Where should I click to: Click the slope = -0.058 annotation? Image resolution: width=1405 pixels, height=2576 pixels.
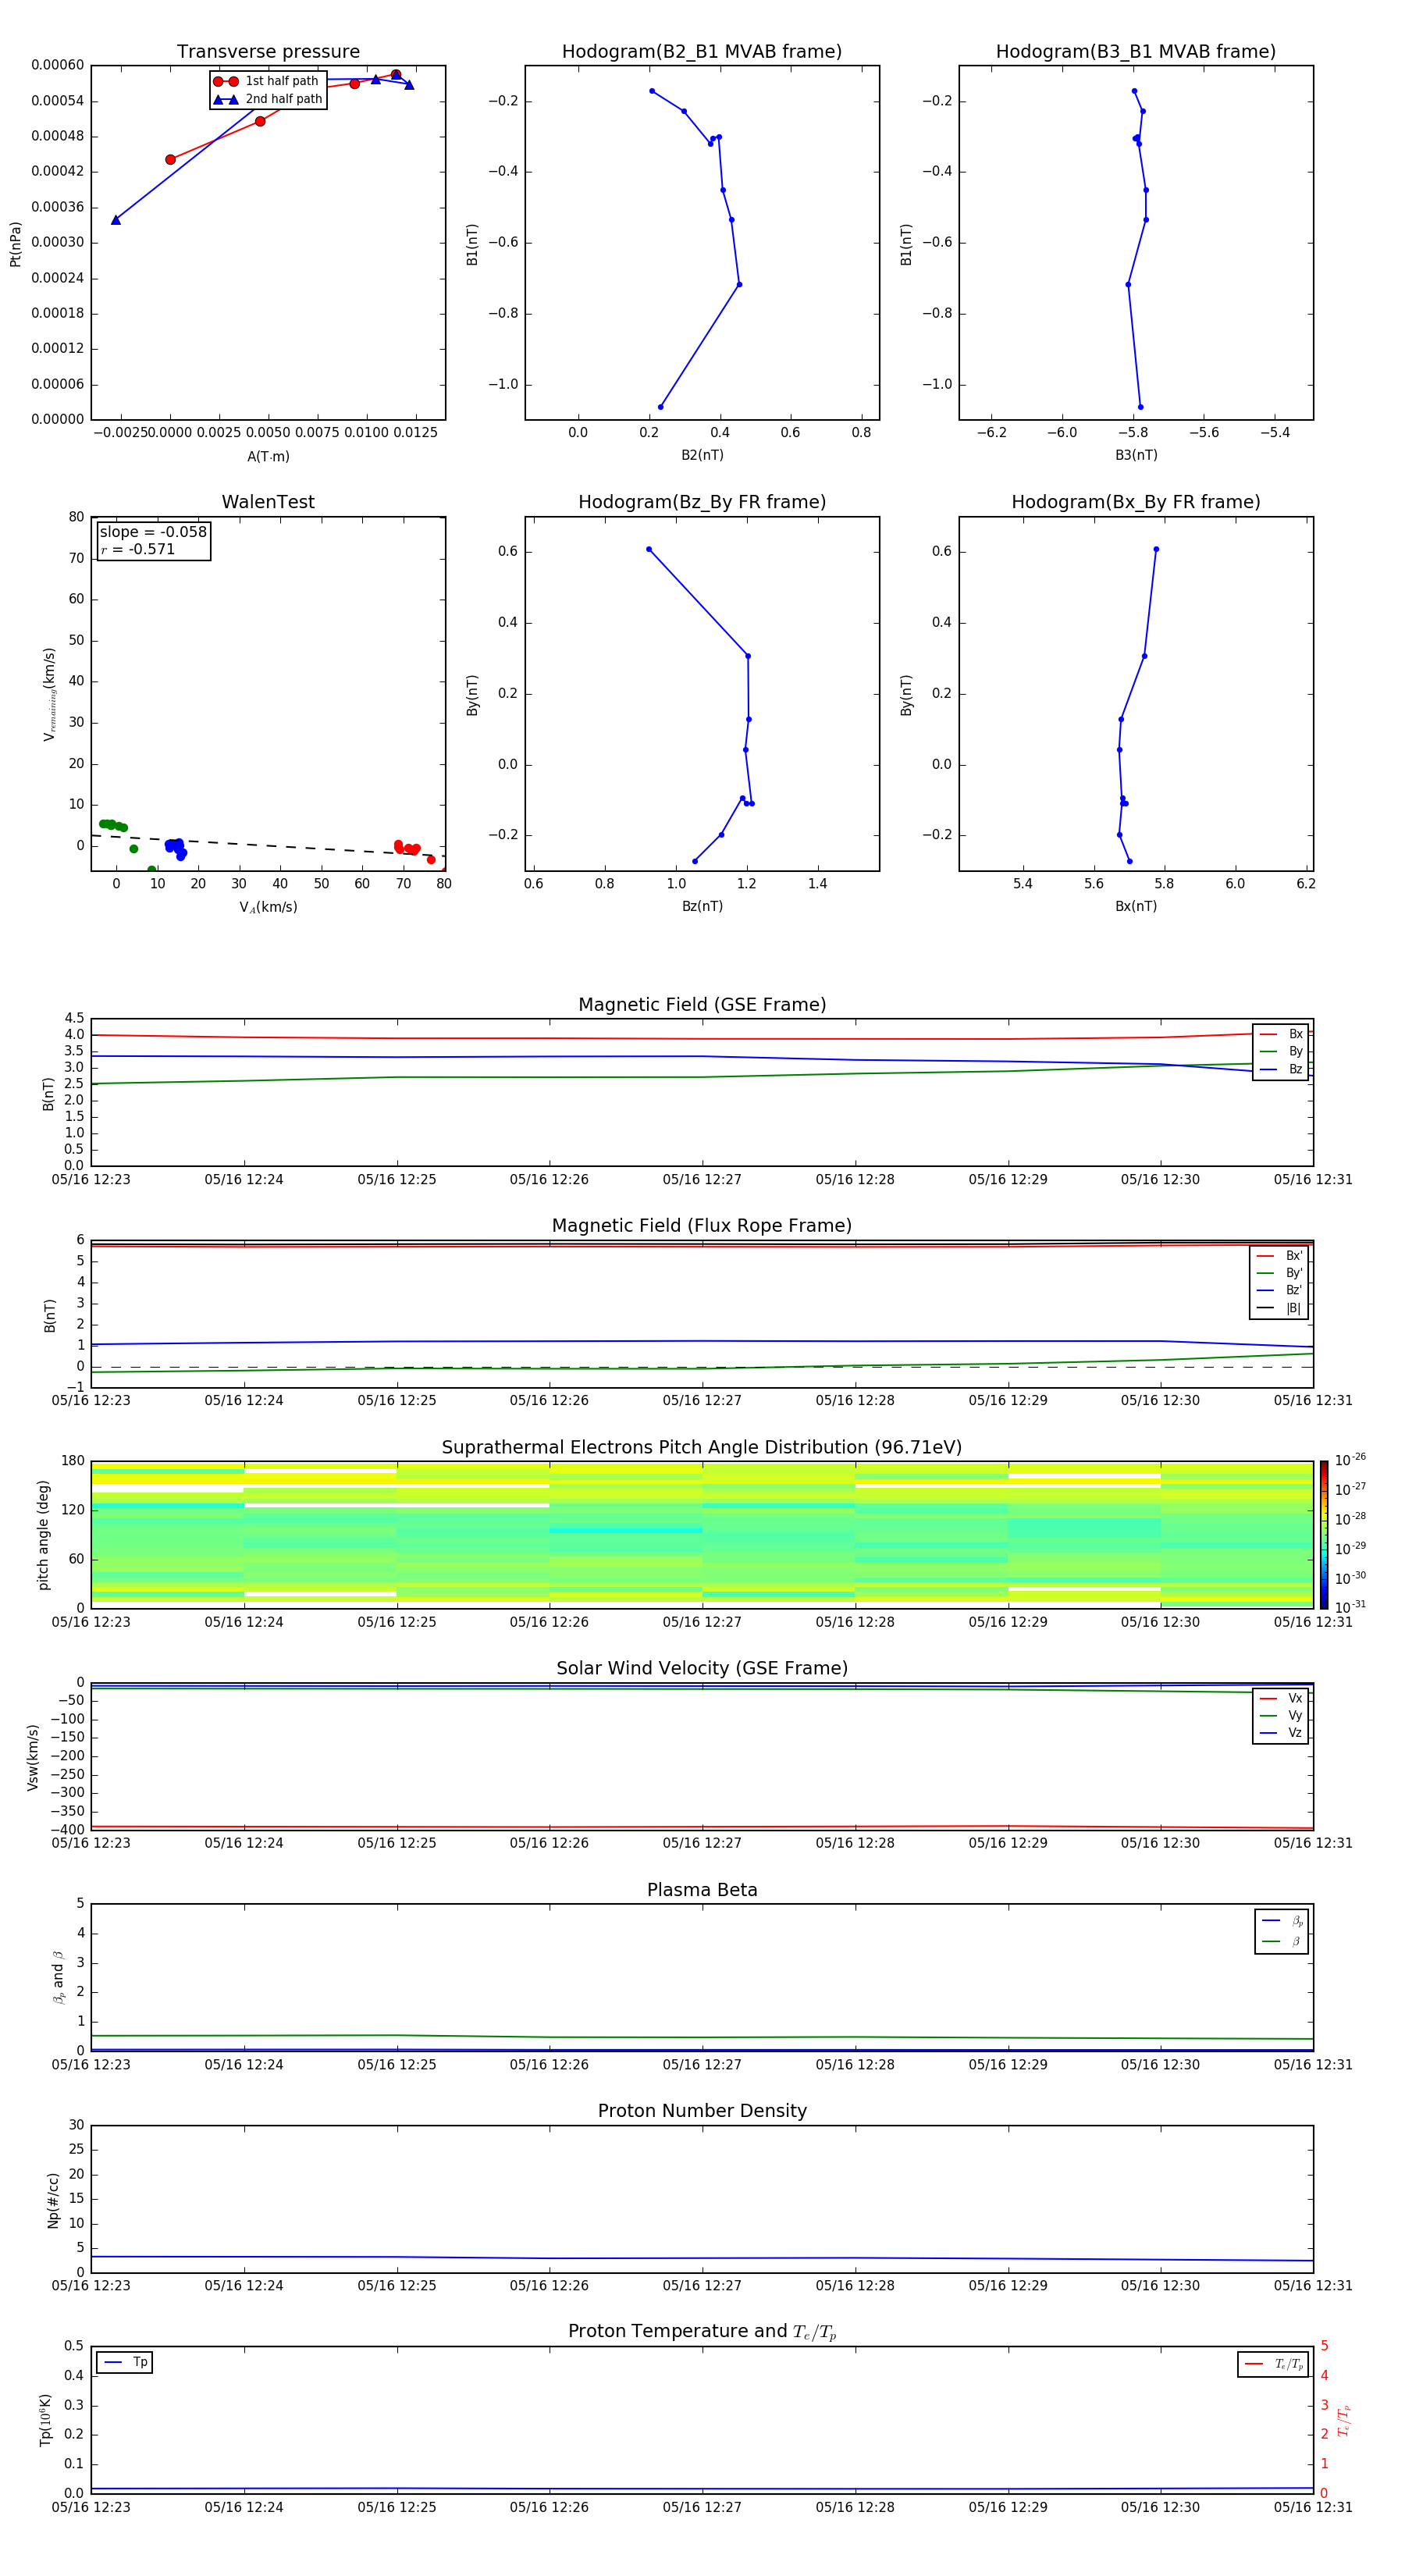coord(153,532)
